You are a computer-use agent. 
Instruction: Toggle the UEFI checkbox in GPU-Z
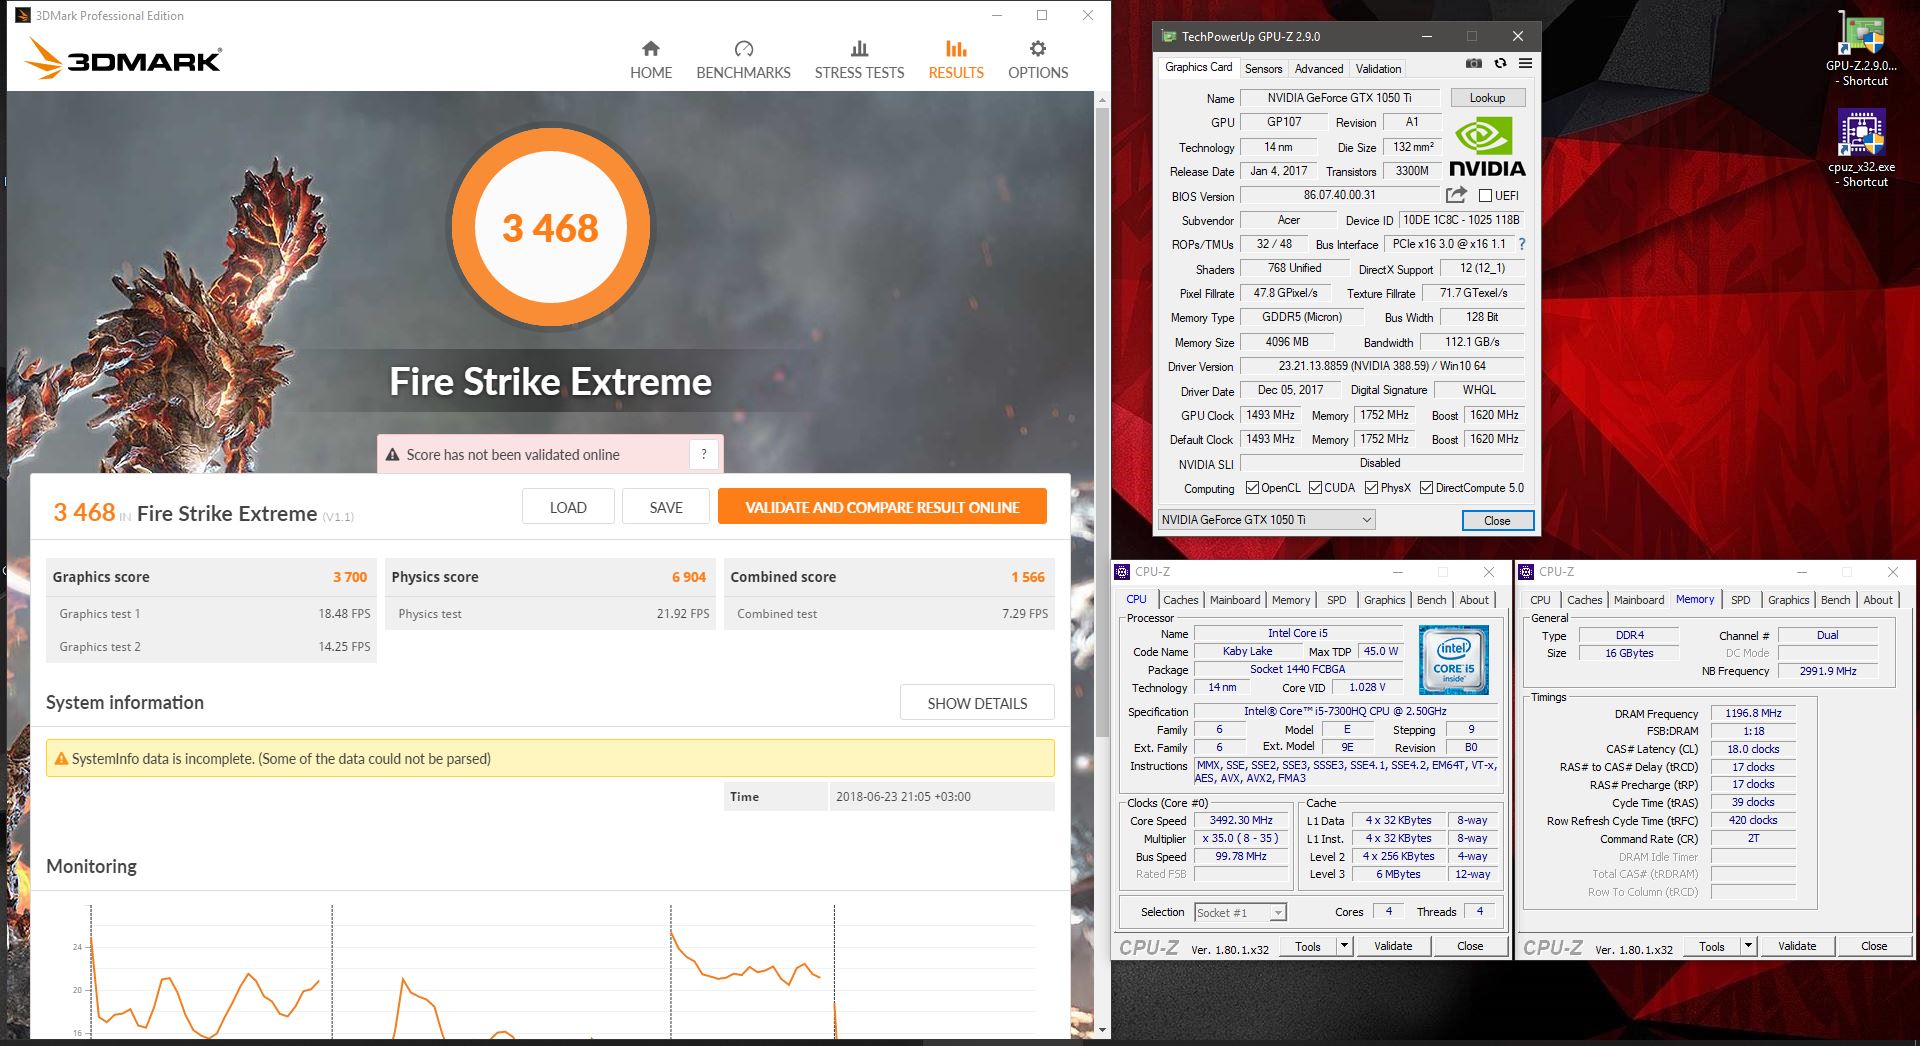click(x=1485, y=196)
